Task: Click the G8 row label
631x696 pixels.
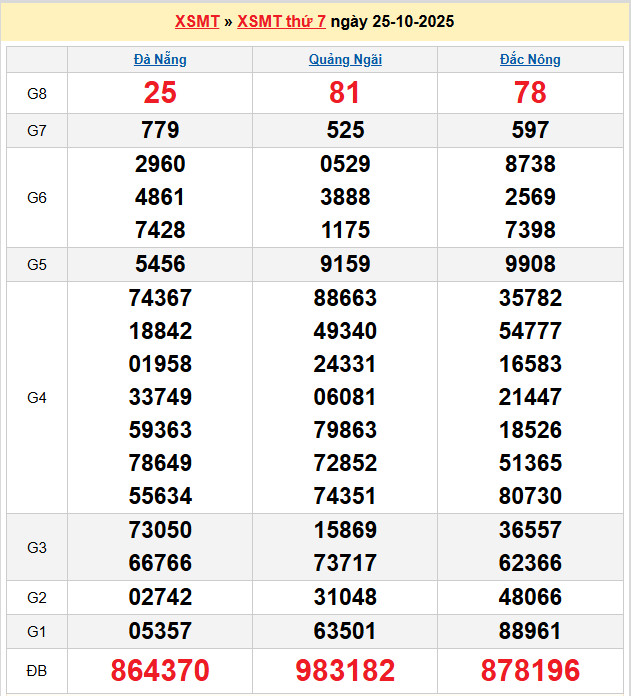Action: coord(37,93)
